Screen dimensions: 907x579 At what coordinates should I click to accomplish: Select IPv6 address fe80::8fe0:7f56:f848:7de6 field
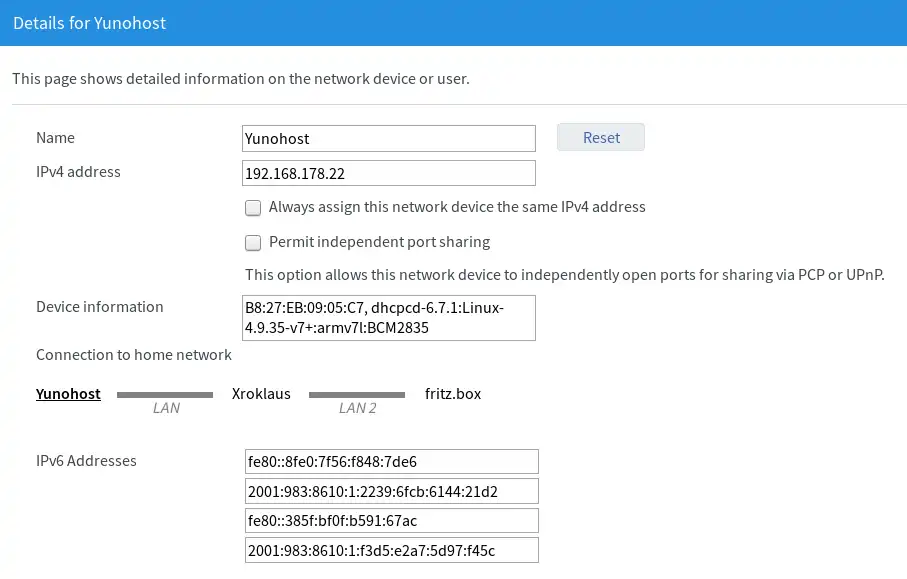click(392, 462)
